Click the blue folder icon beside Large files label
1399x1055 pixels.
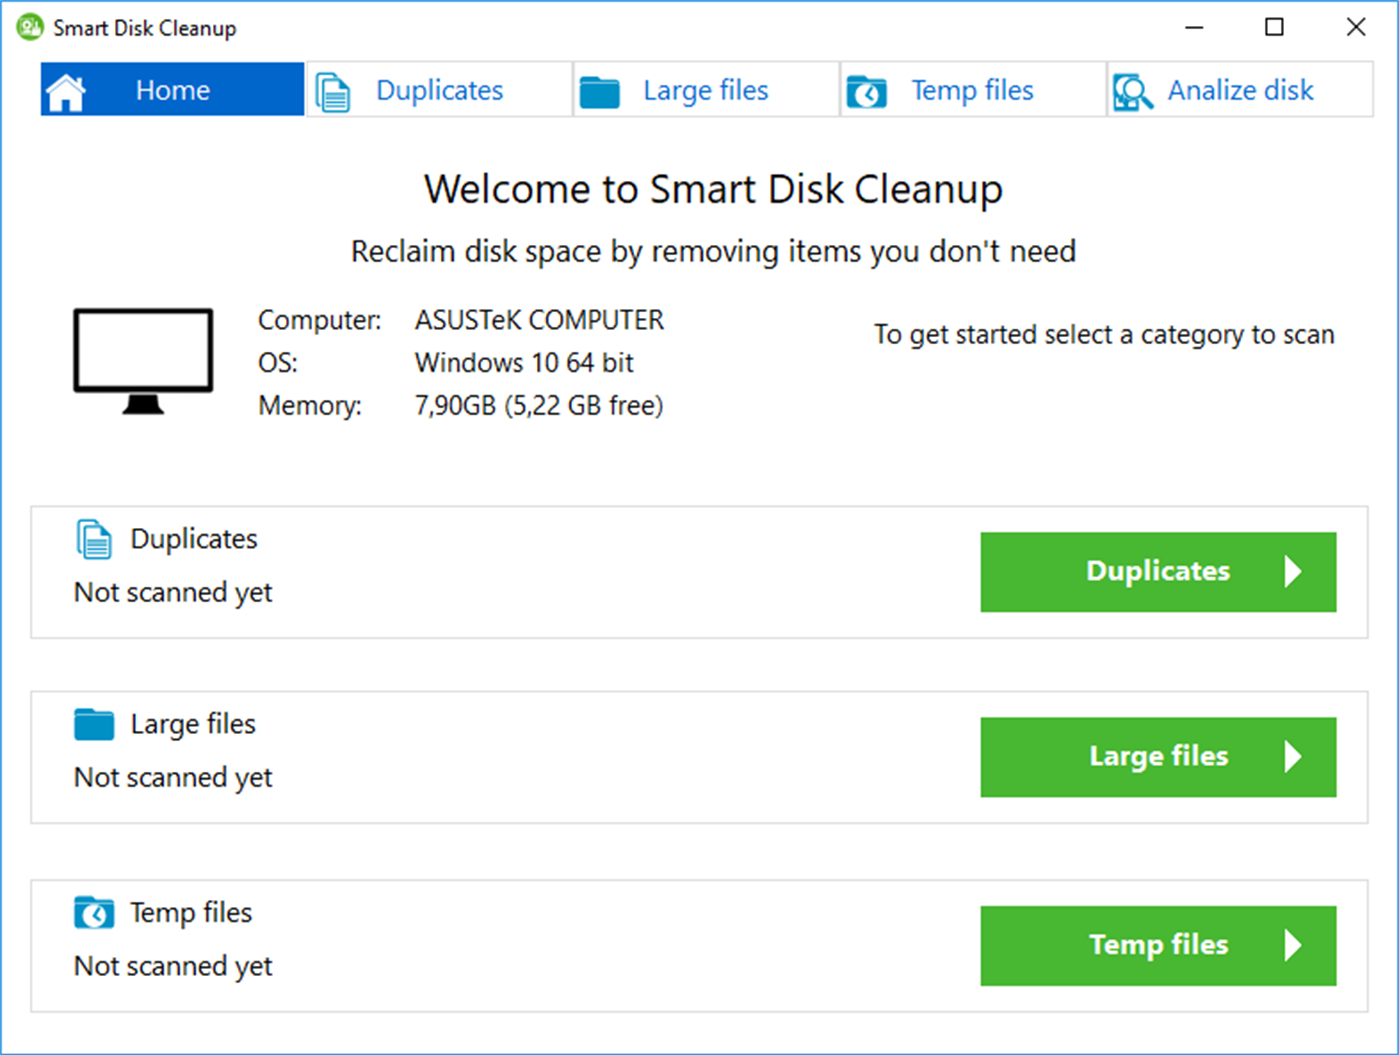(x=92, y=723)
